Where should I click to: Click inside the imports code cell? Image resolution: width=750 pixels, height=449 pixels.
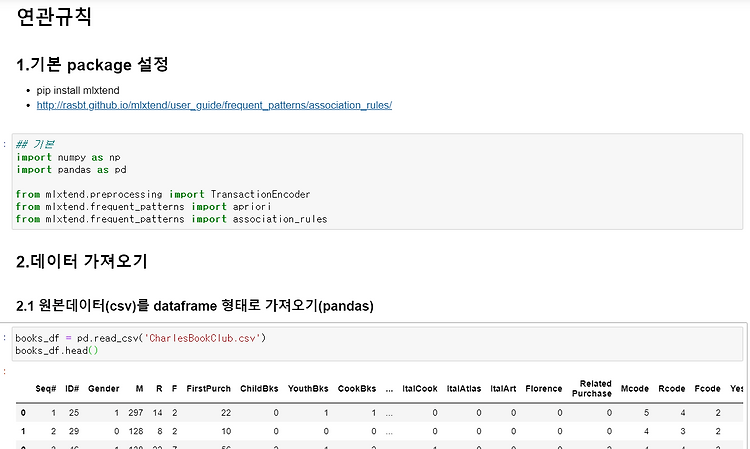[x=377, y=182]
